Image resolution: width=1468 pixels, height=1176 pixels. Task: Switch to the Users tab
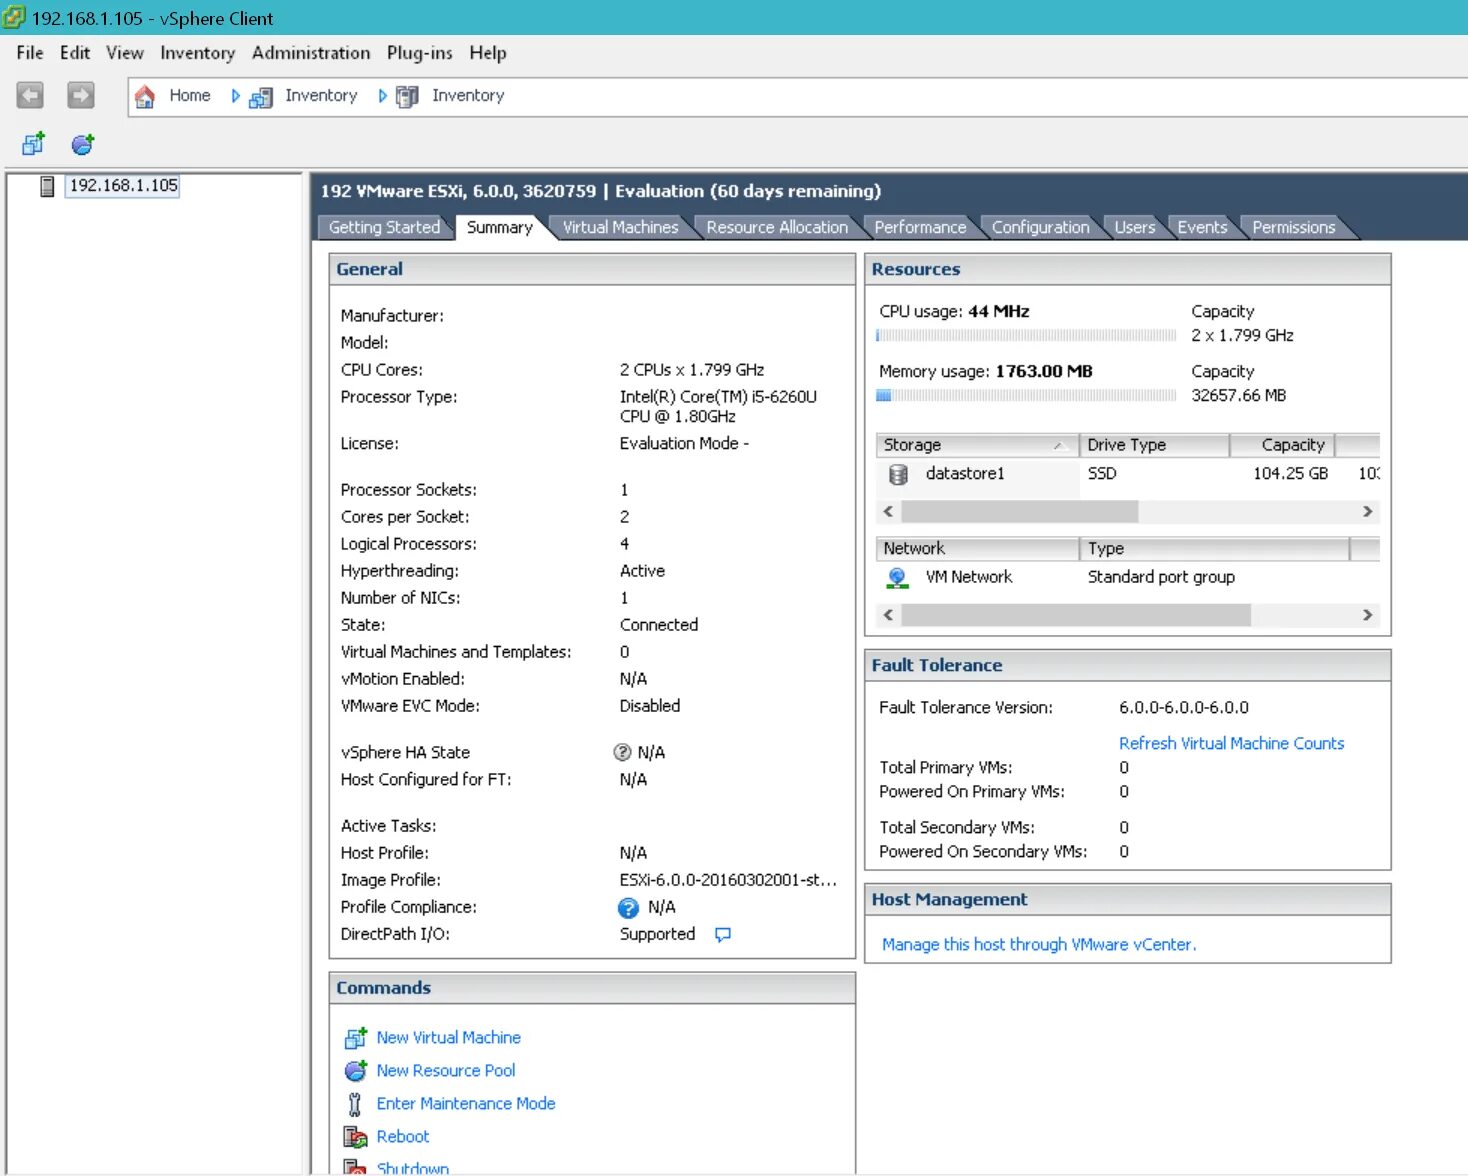[1135, 228]
